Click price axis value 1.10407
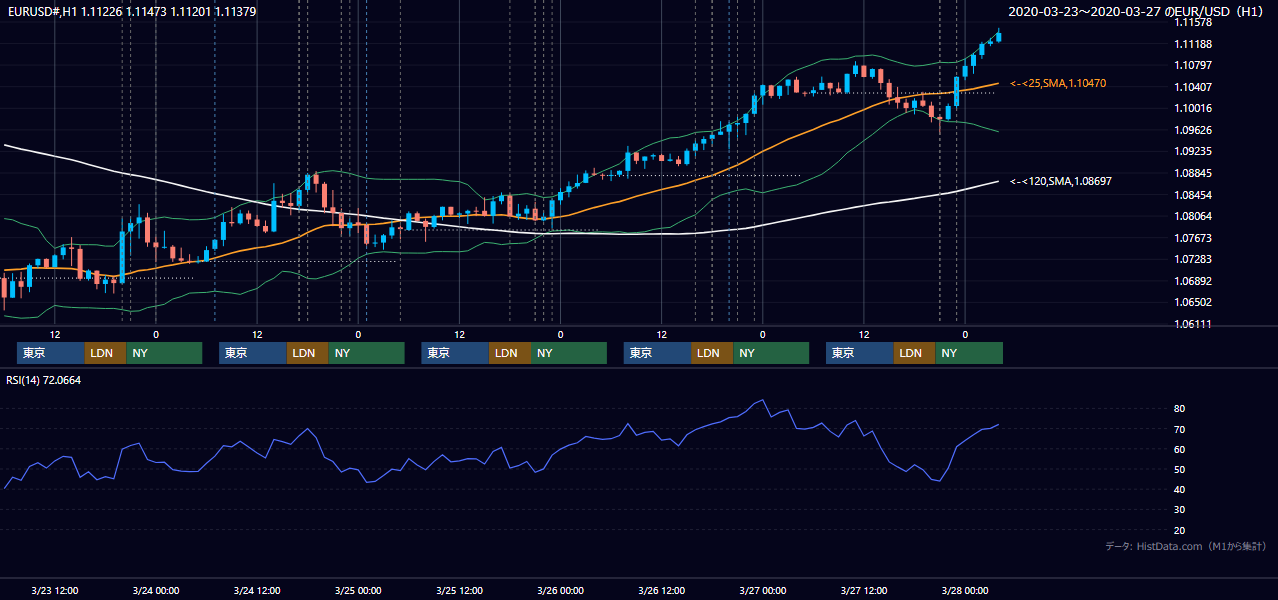This screenshot has width=1278, height=600. click(x=1192, y=87)
